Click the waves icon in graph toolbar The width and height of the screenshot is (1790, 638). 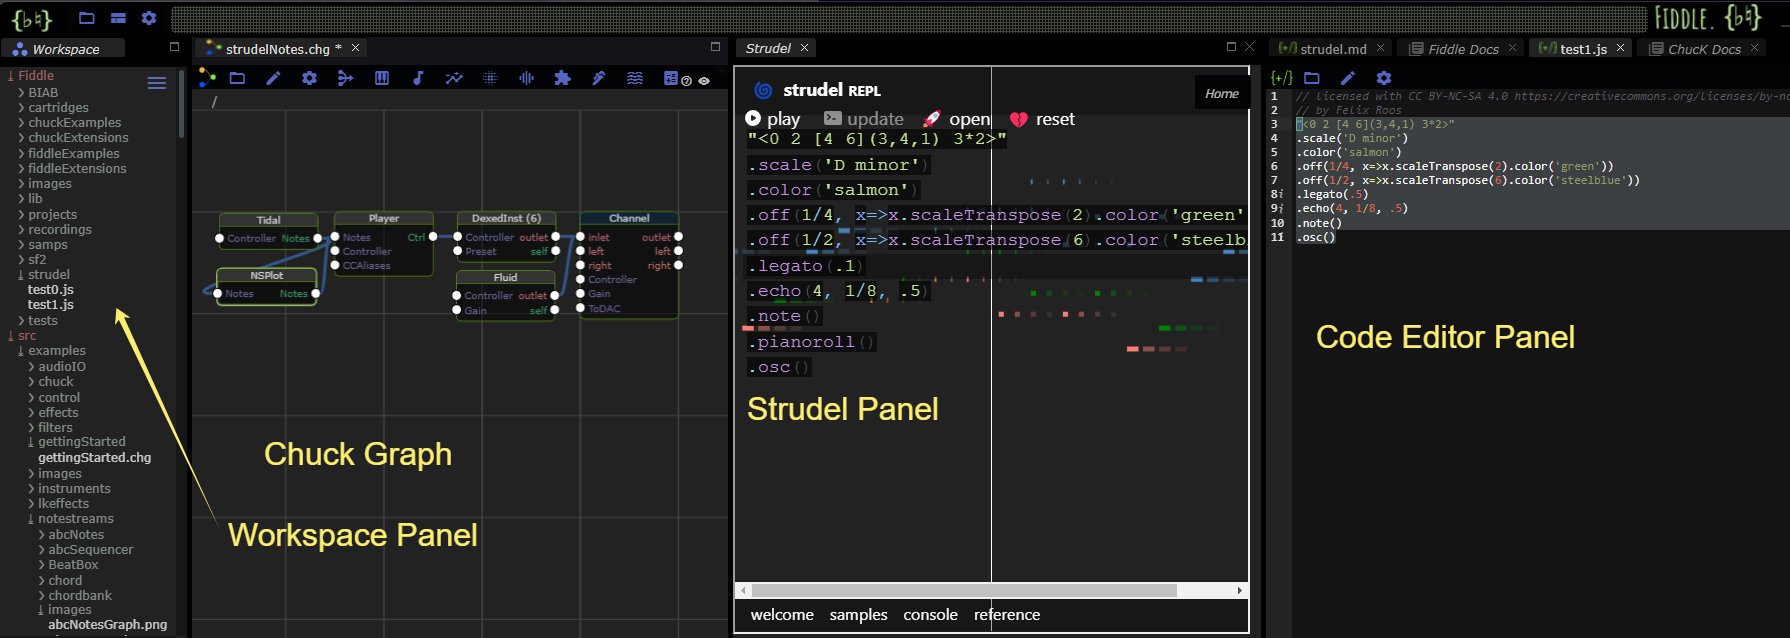pyautogui.click(x=635, y=78)
